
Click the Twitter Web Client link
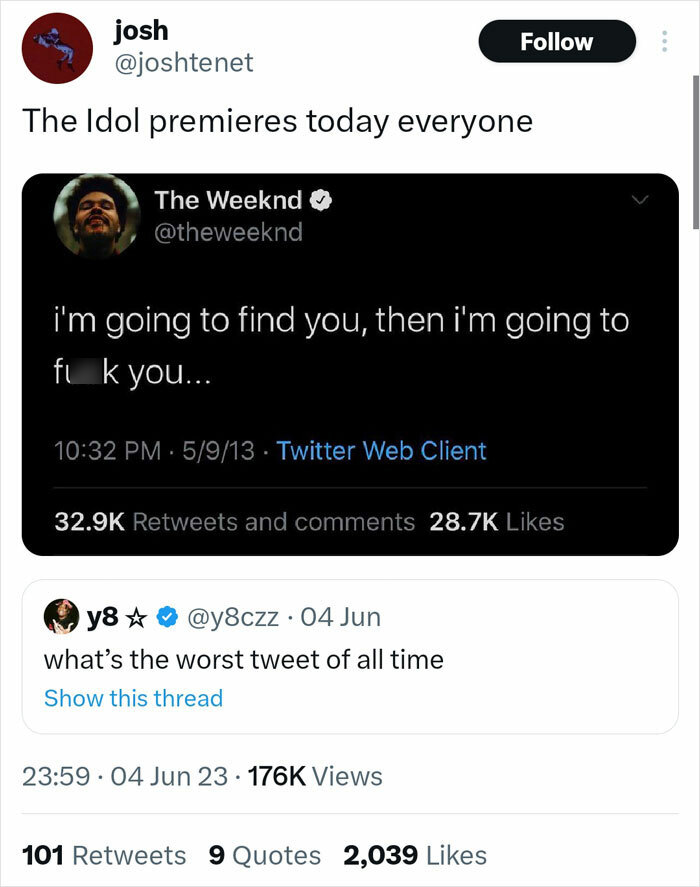[x=383, y=451]
